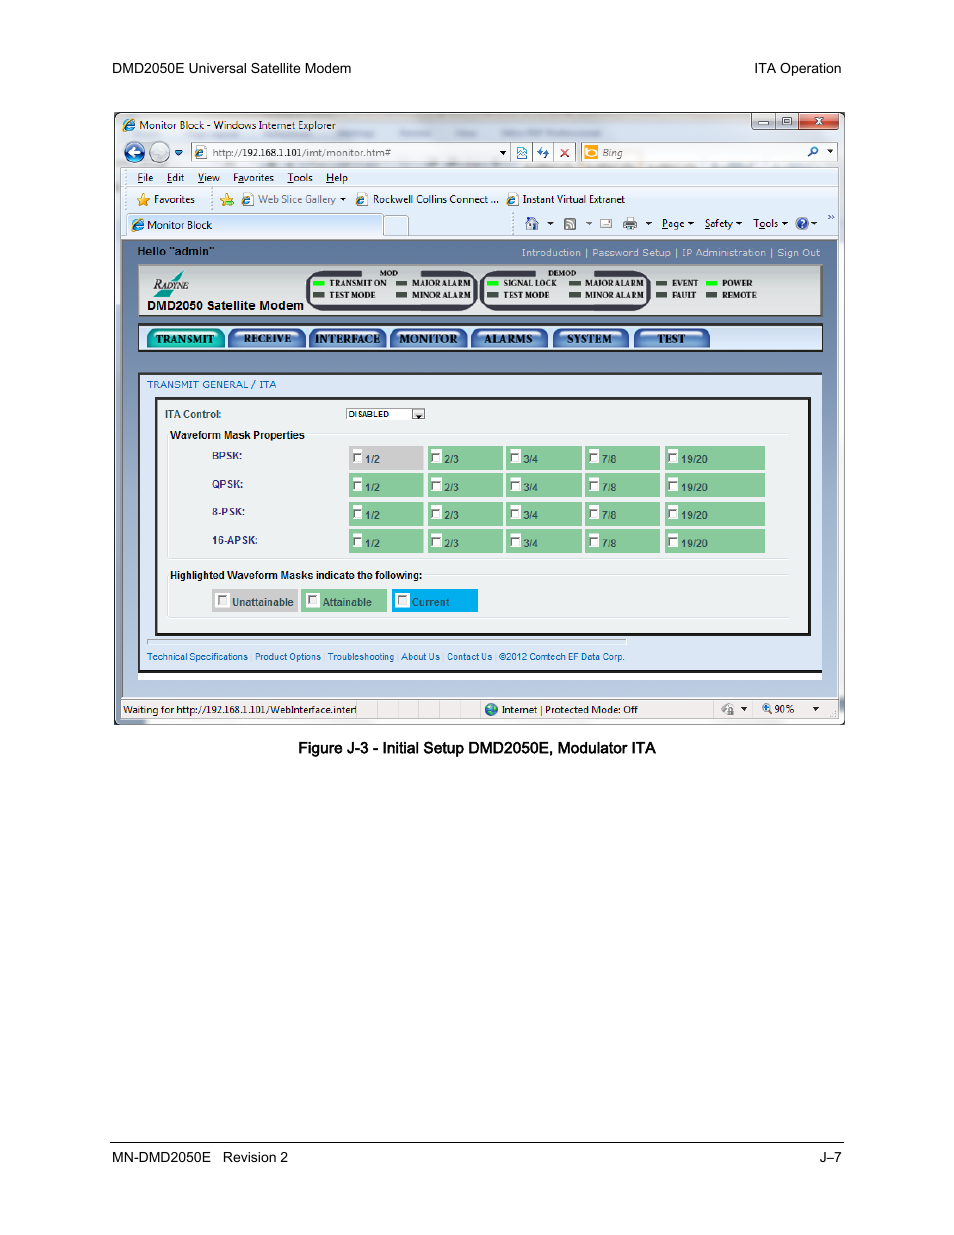Click the status bar privacy icon

(728, 710)
